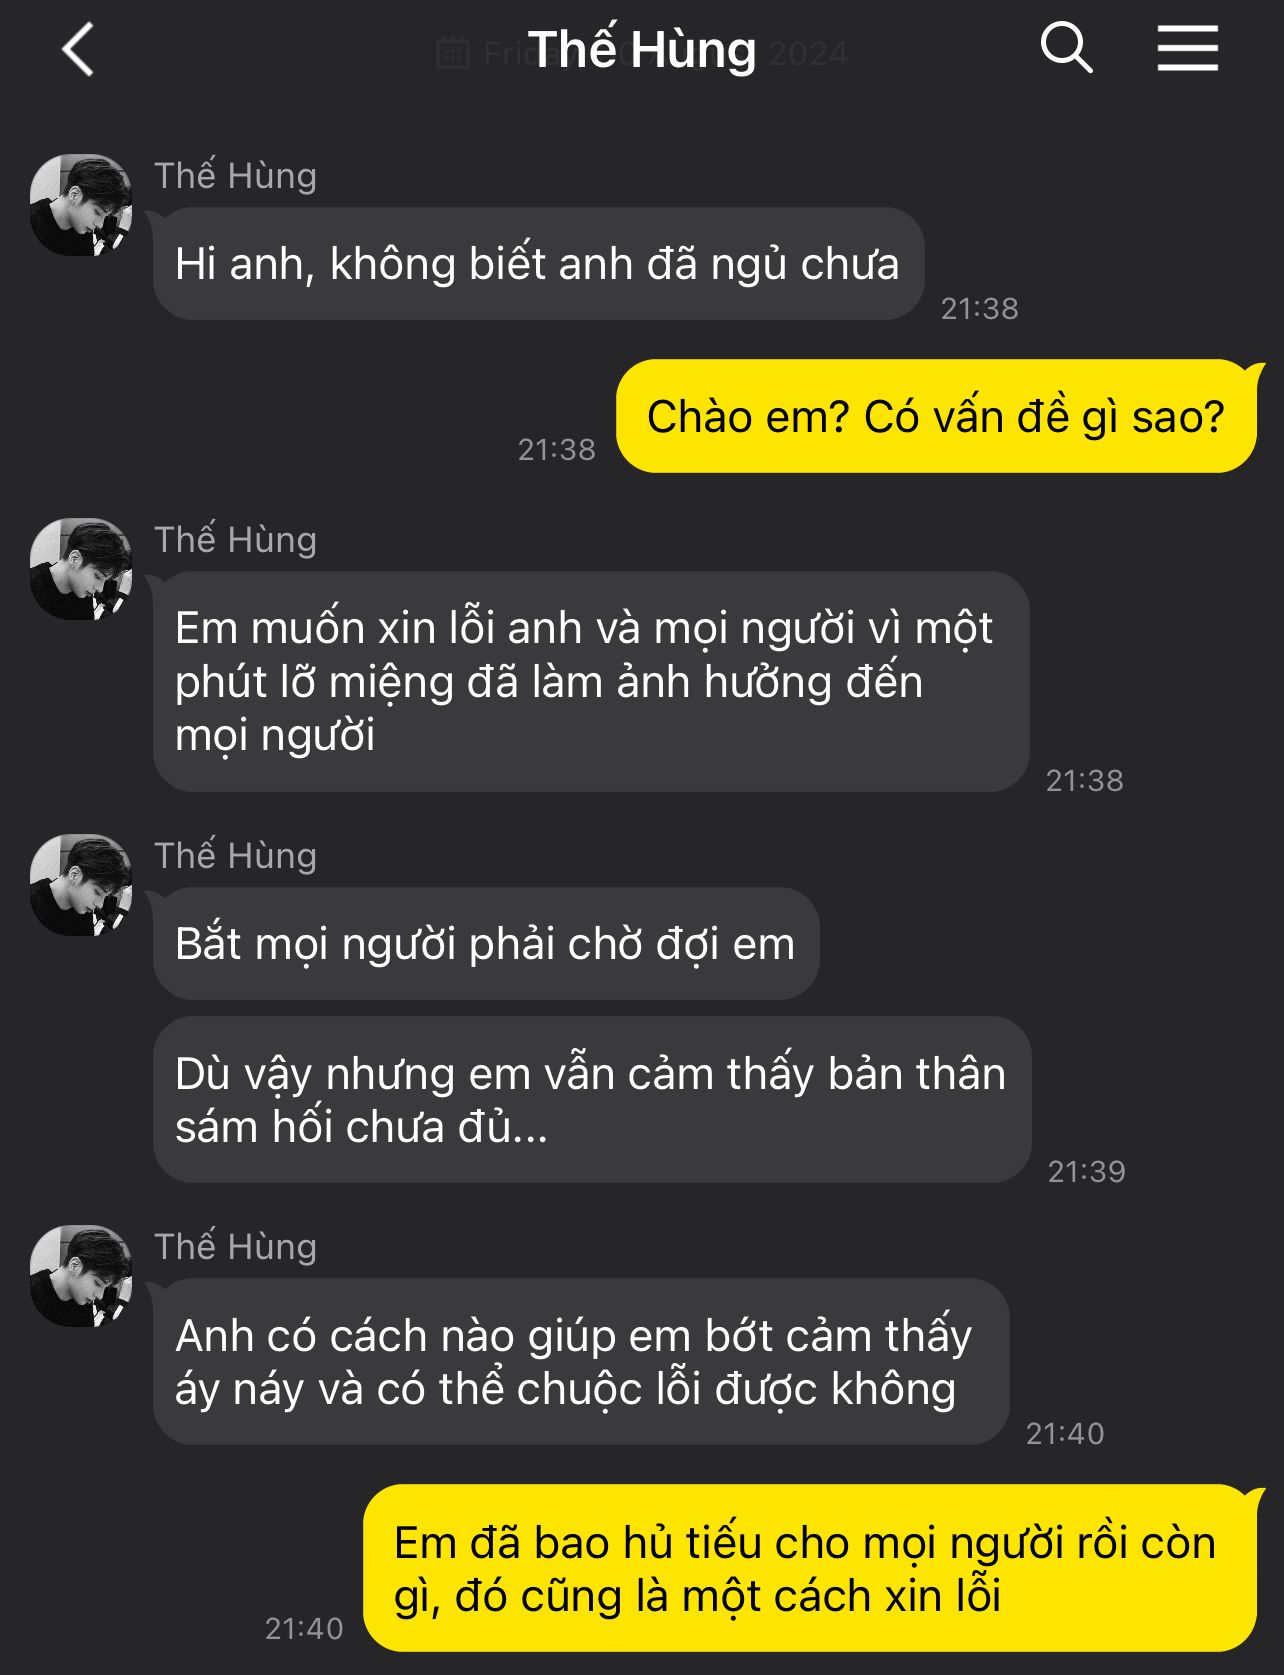Tap the avatar beside 'Hi anh' message
Screen dimensions: 1284x1675
tap(81, 205)
